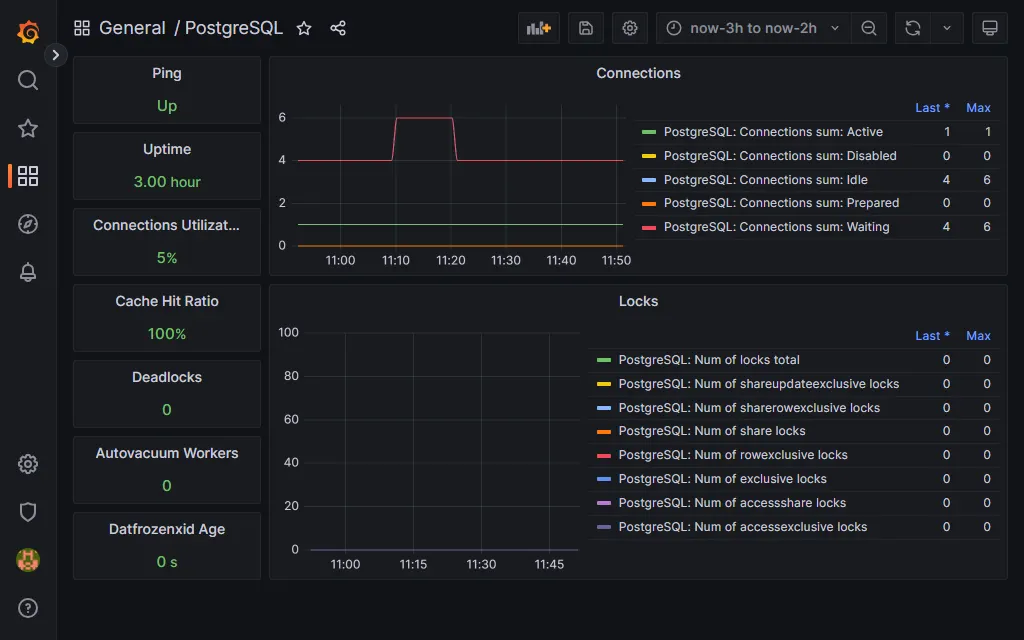
Task: Sort Locks legend by Max
Action: (x=978, y=336)
